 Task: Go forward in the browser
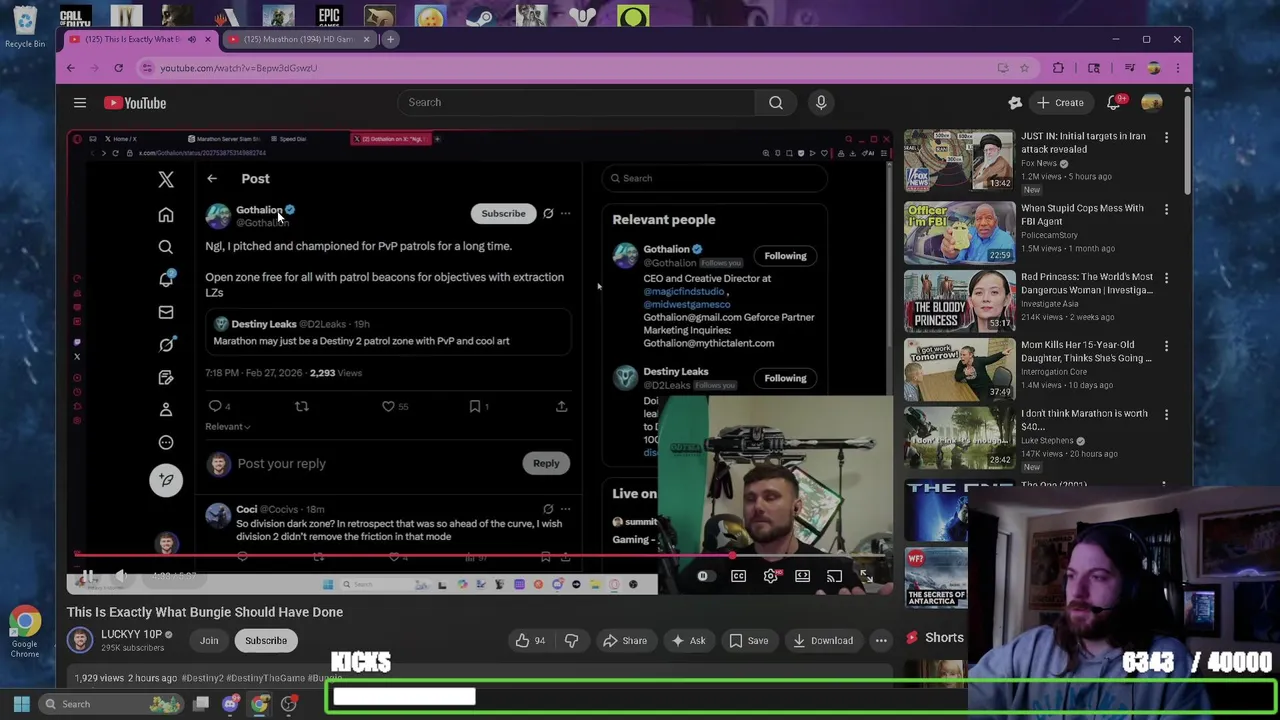pos(95,68)
